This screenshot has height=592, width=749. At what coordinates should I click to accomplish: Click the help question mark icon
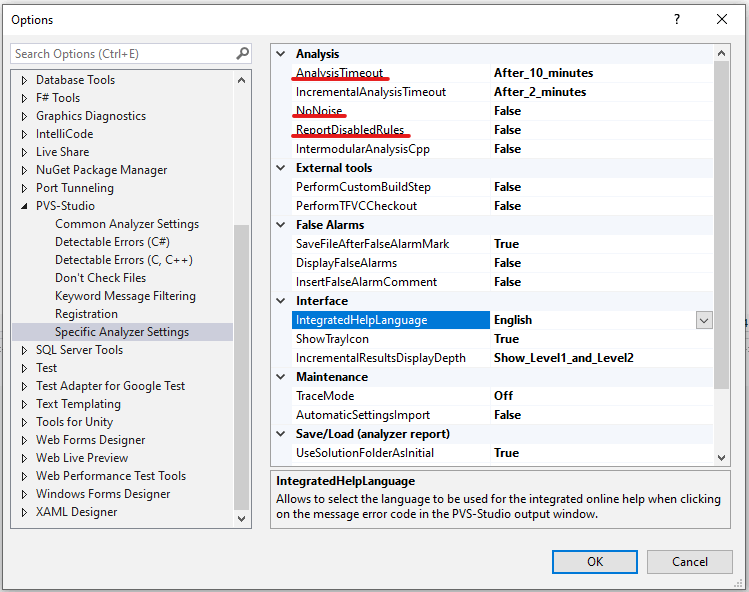point(677,19)
